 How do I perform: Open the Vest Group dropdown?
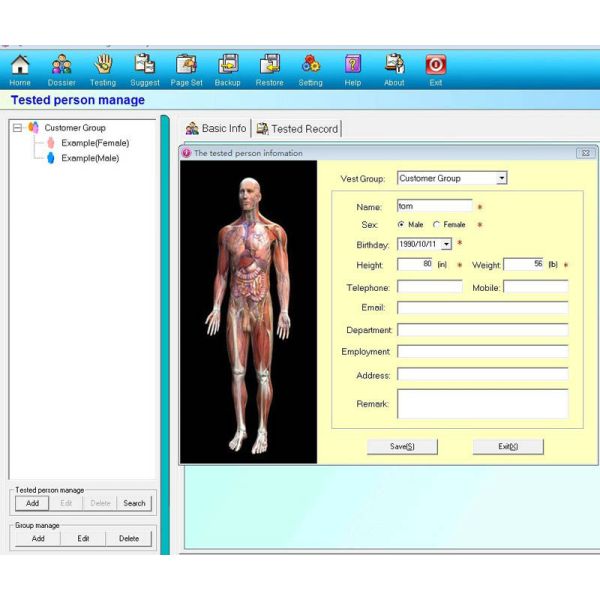[x=501, y=178]
